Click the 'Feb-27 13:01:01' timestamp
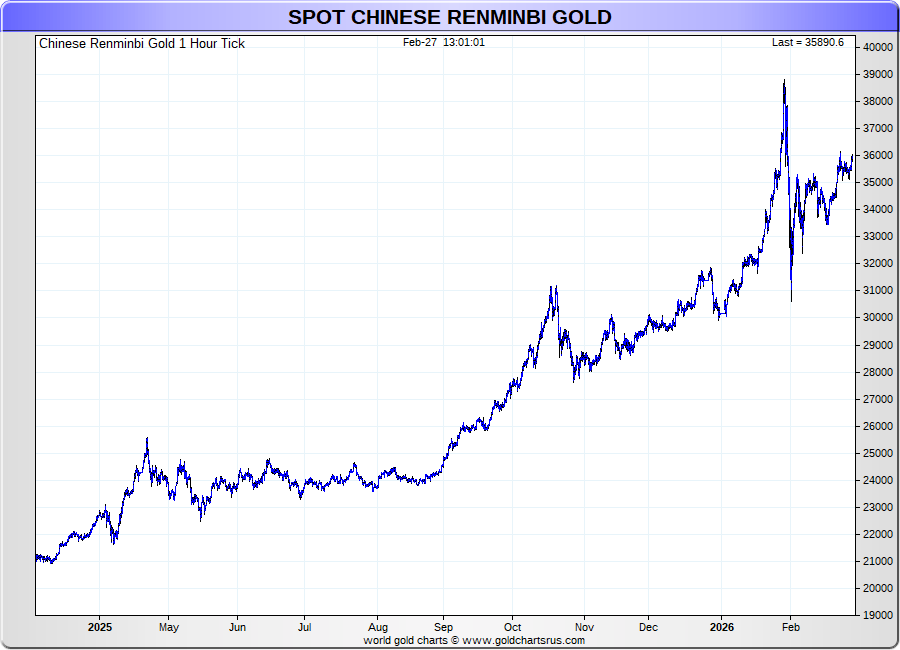Screen dimensions: 900x650 click(x=444, y=42)
